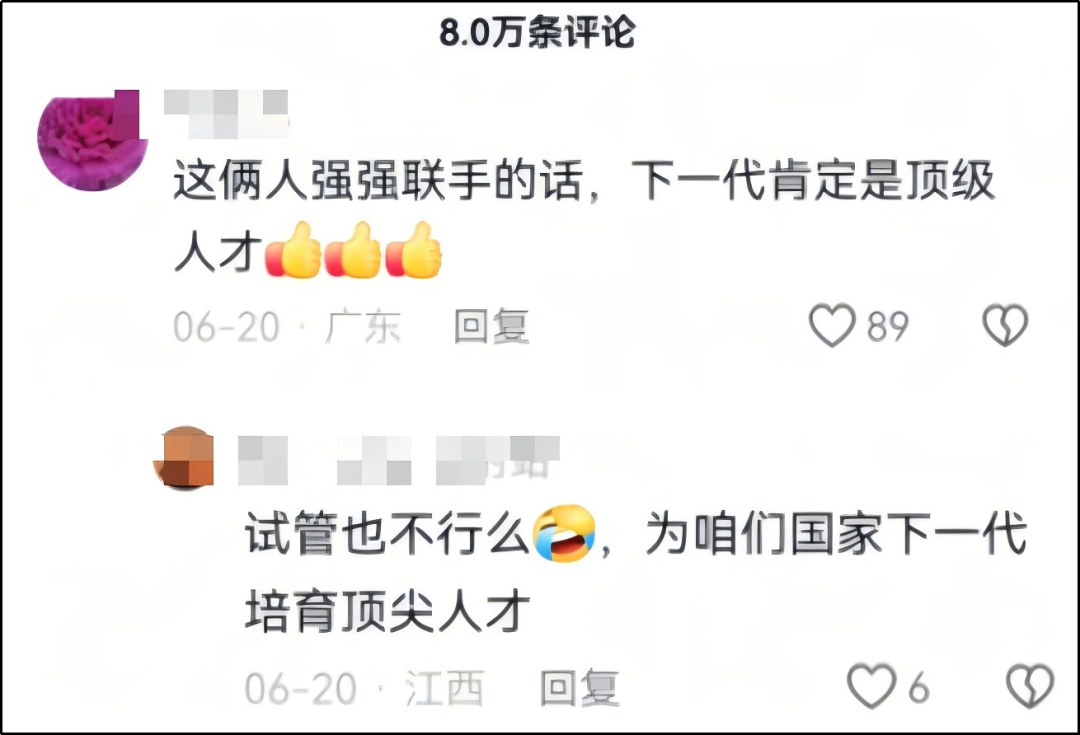Screen dimensions: 1080x735
Task: Click reply text 培育顶尖人才
Action: (x=388, y=610)
